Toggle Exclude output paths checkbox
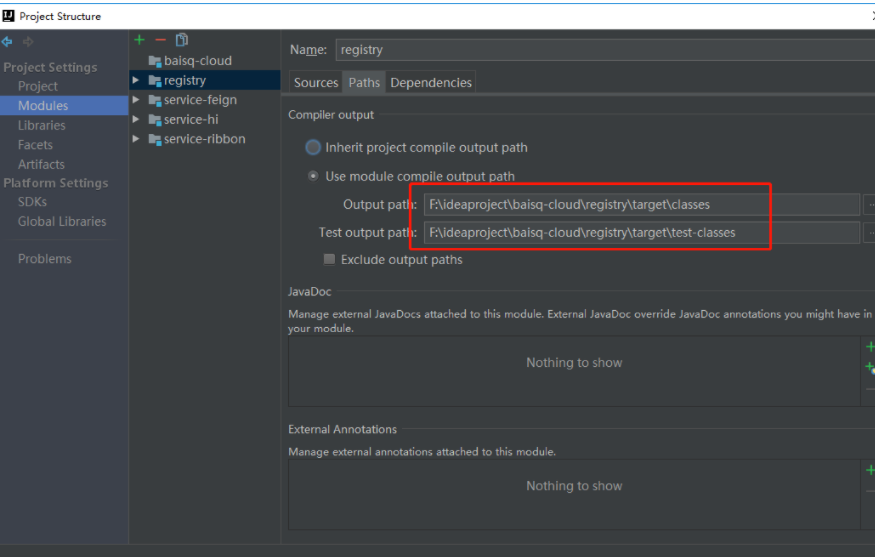Screen dimensions: 875x557 click(329, 259)
